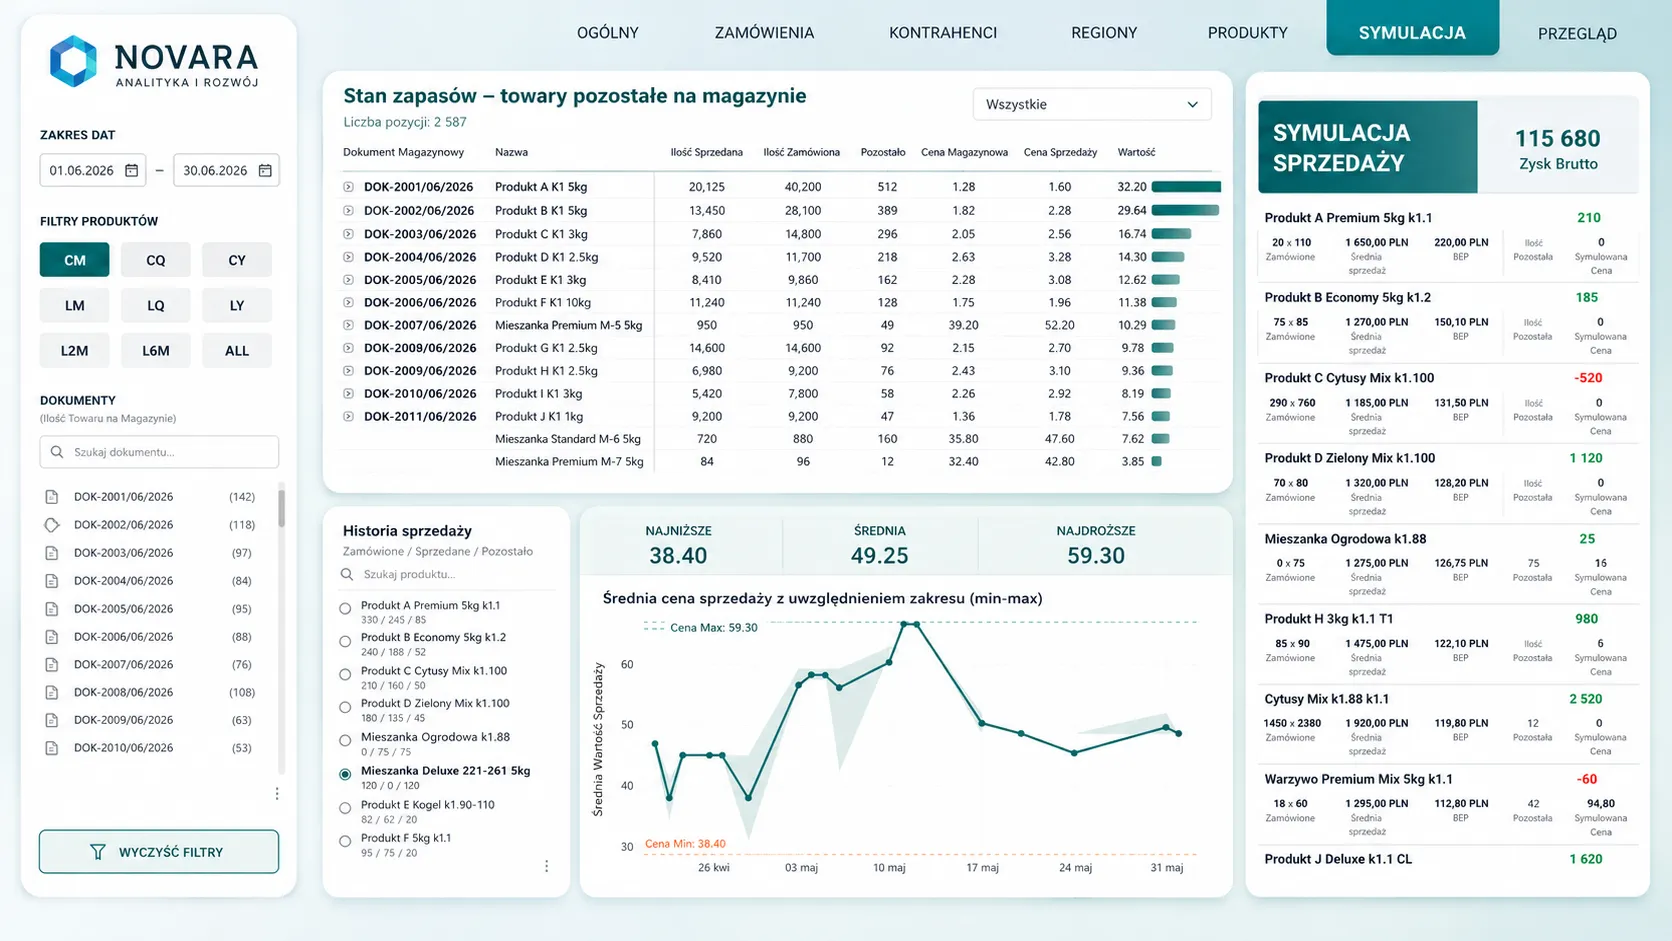The width and height of the screenshot is (1672, 941).
Task: Click the 'Mieszanka Standard M-6 5kg' row name
Action: point(568,439)
